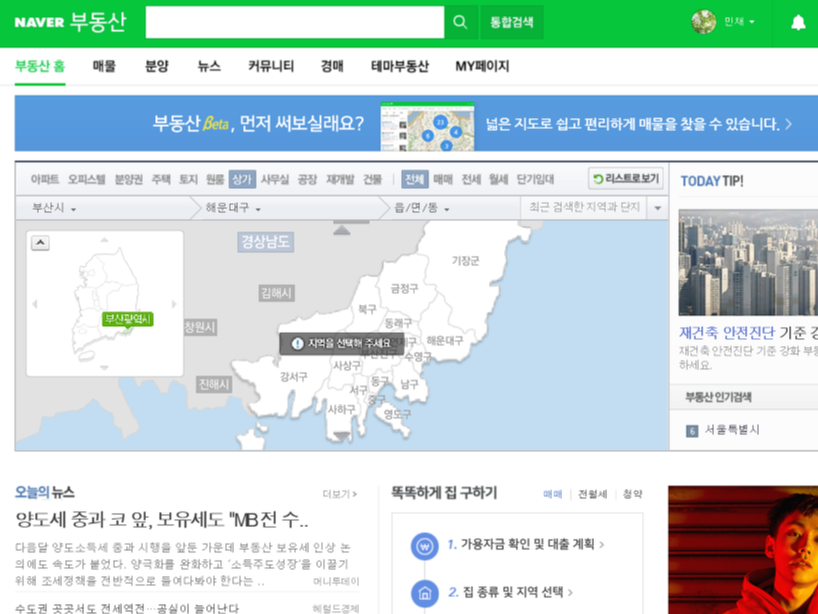The image size is (818, 614).
Task: Select 금정구 on the map
Action: click(404, 288)
